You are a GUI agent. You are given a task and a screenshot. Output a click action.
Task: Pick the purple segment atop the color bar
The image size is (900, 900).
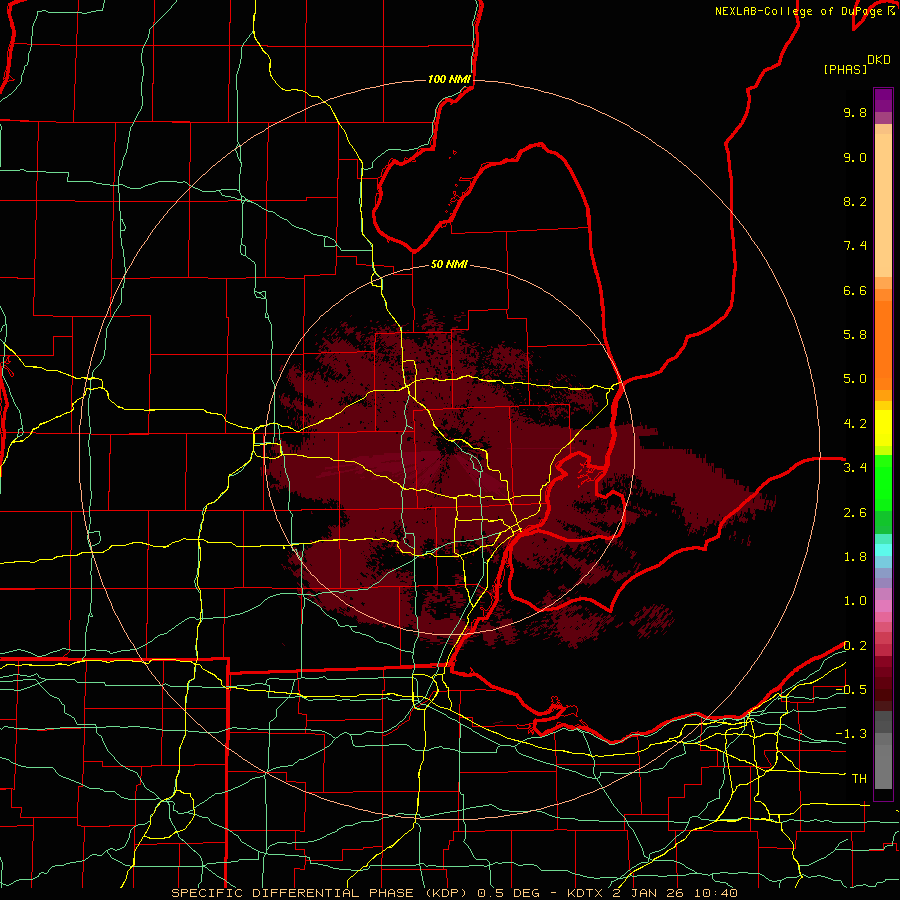883,100
